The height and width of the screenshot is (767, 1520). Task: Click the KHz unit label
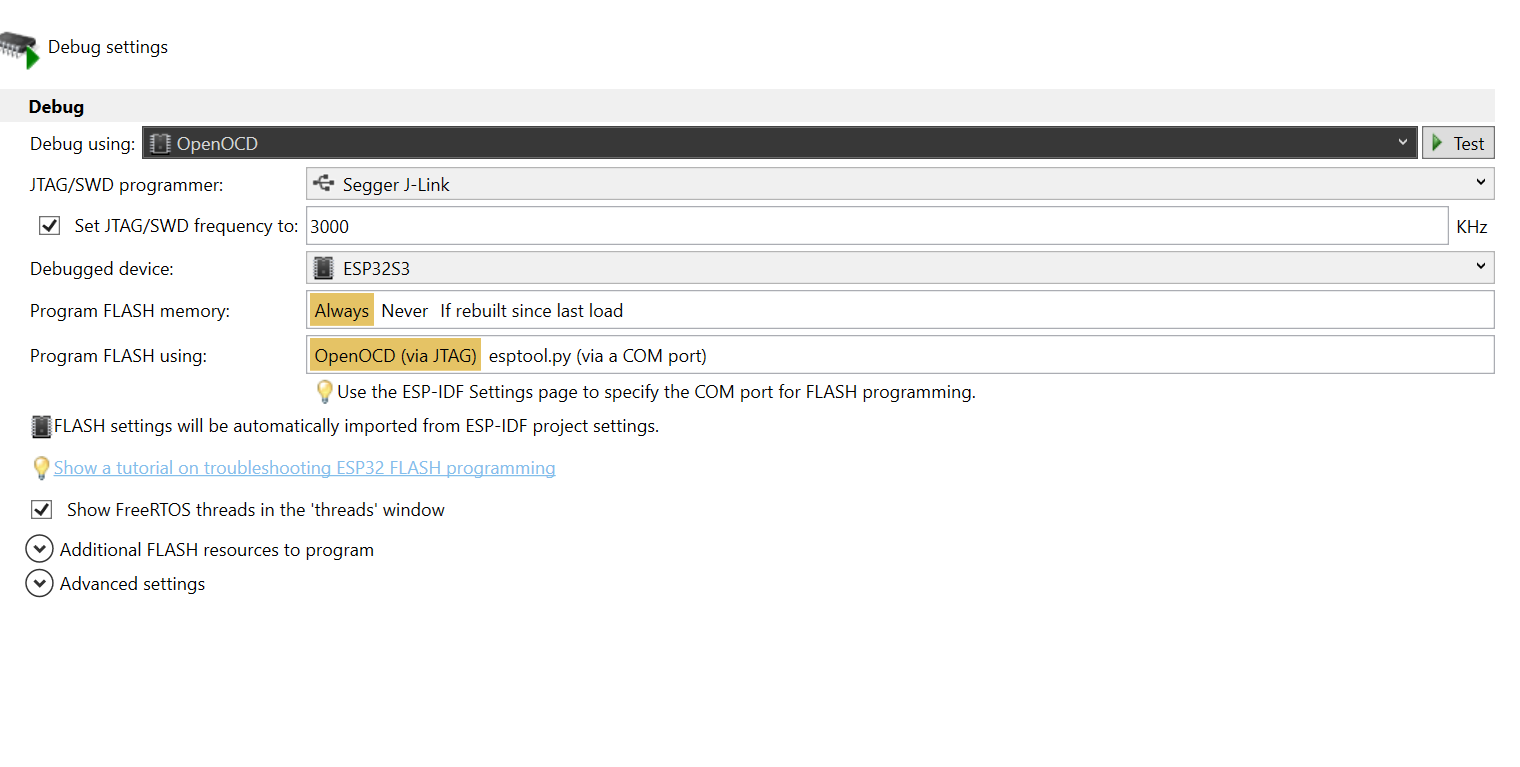[x=1472, y=227]
